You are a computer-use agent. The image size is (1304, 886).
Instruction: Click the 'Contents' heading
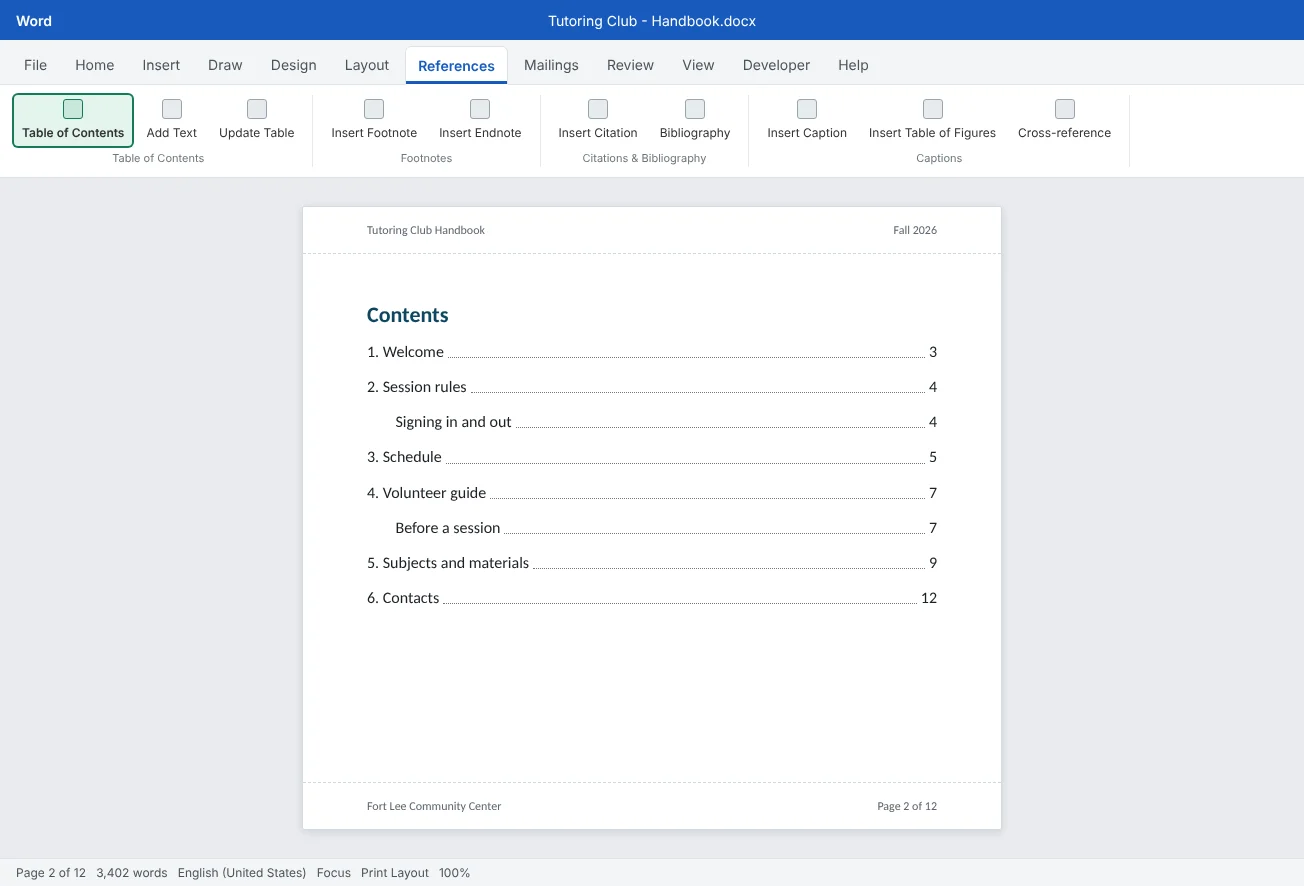point(408,315)
